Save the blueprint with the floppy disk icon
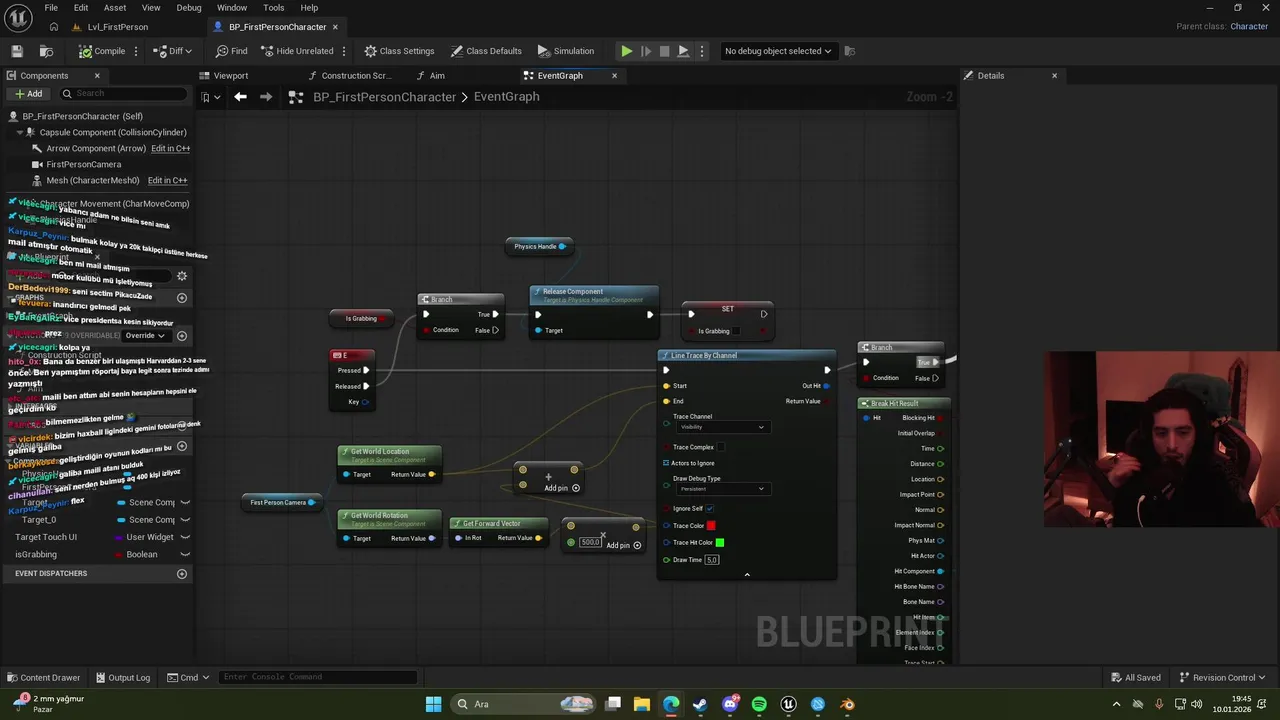The width and height of the screenshot is (1280, 720). coord(17,51)
